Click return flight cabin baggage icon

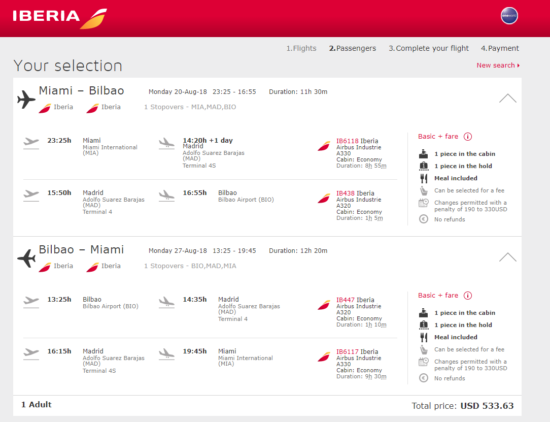click(424, 313)
